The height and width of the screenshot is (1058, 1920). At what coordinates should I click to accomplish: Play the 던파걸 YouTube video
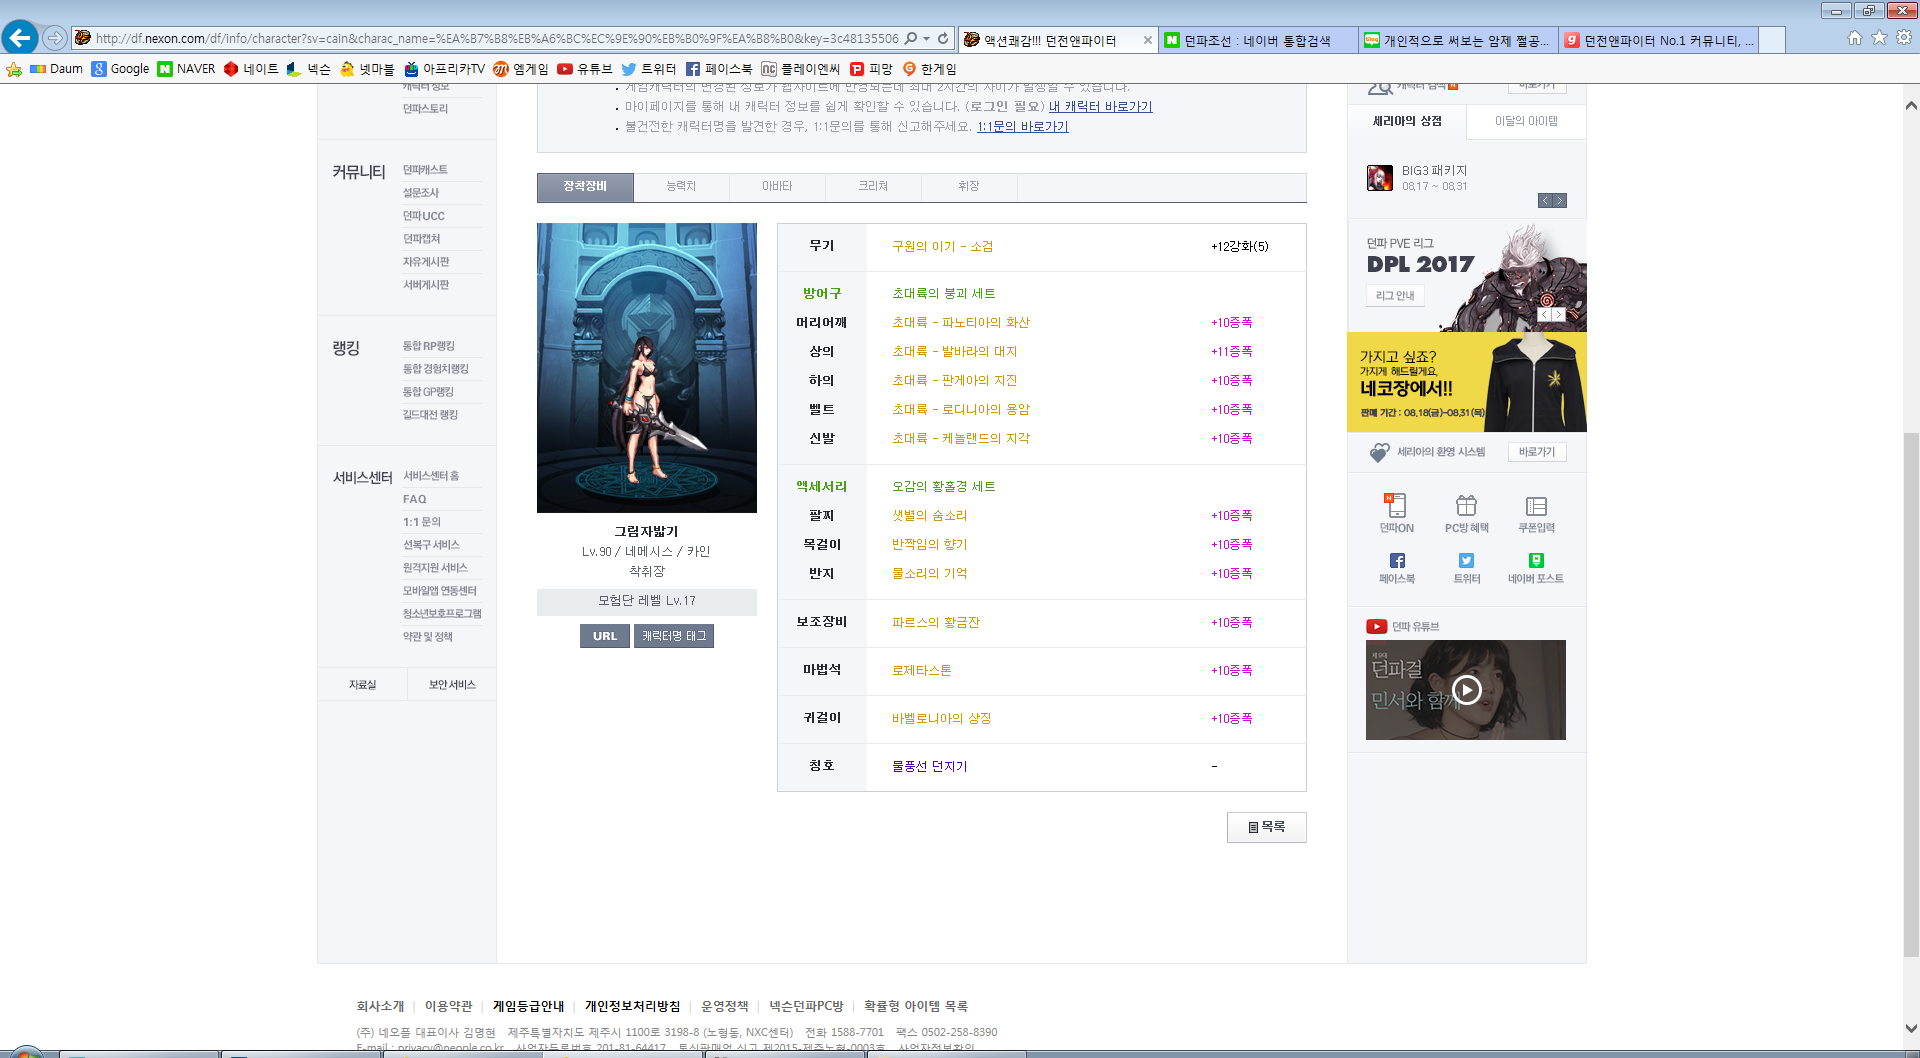point(1466,690)
